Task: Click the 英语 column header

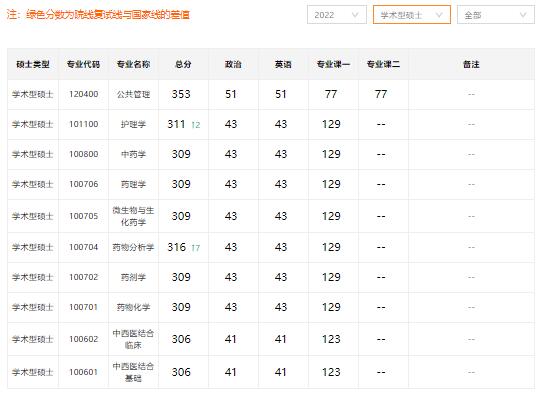Action: click(x=283, y=64)
